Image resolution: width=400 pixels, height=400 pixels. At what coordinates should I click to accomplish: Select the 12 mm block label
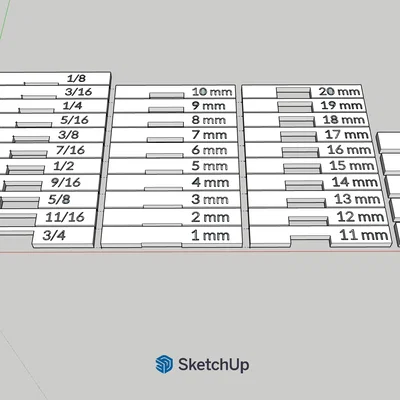click(360, 217)
